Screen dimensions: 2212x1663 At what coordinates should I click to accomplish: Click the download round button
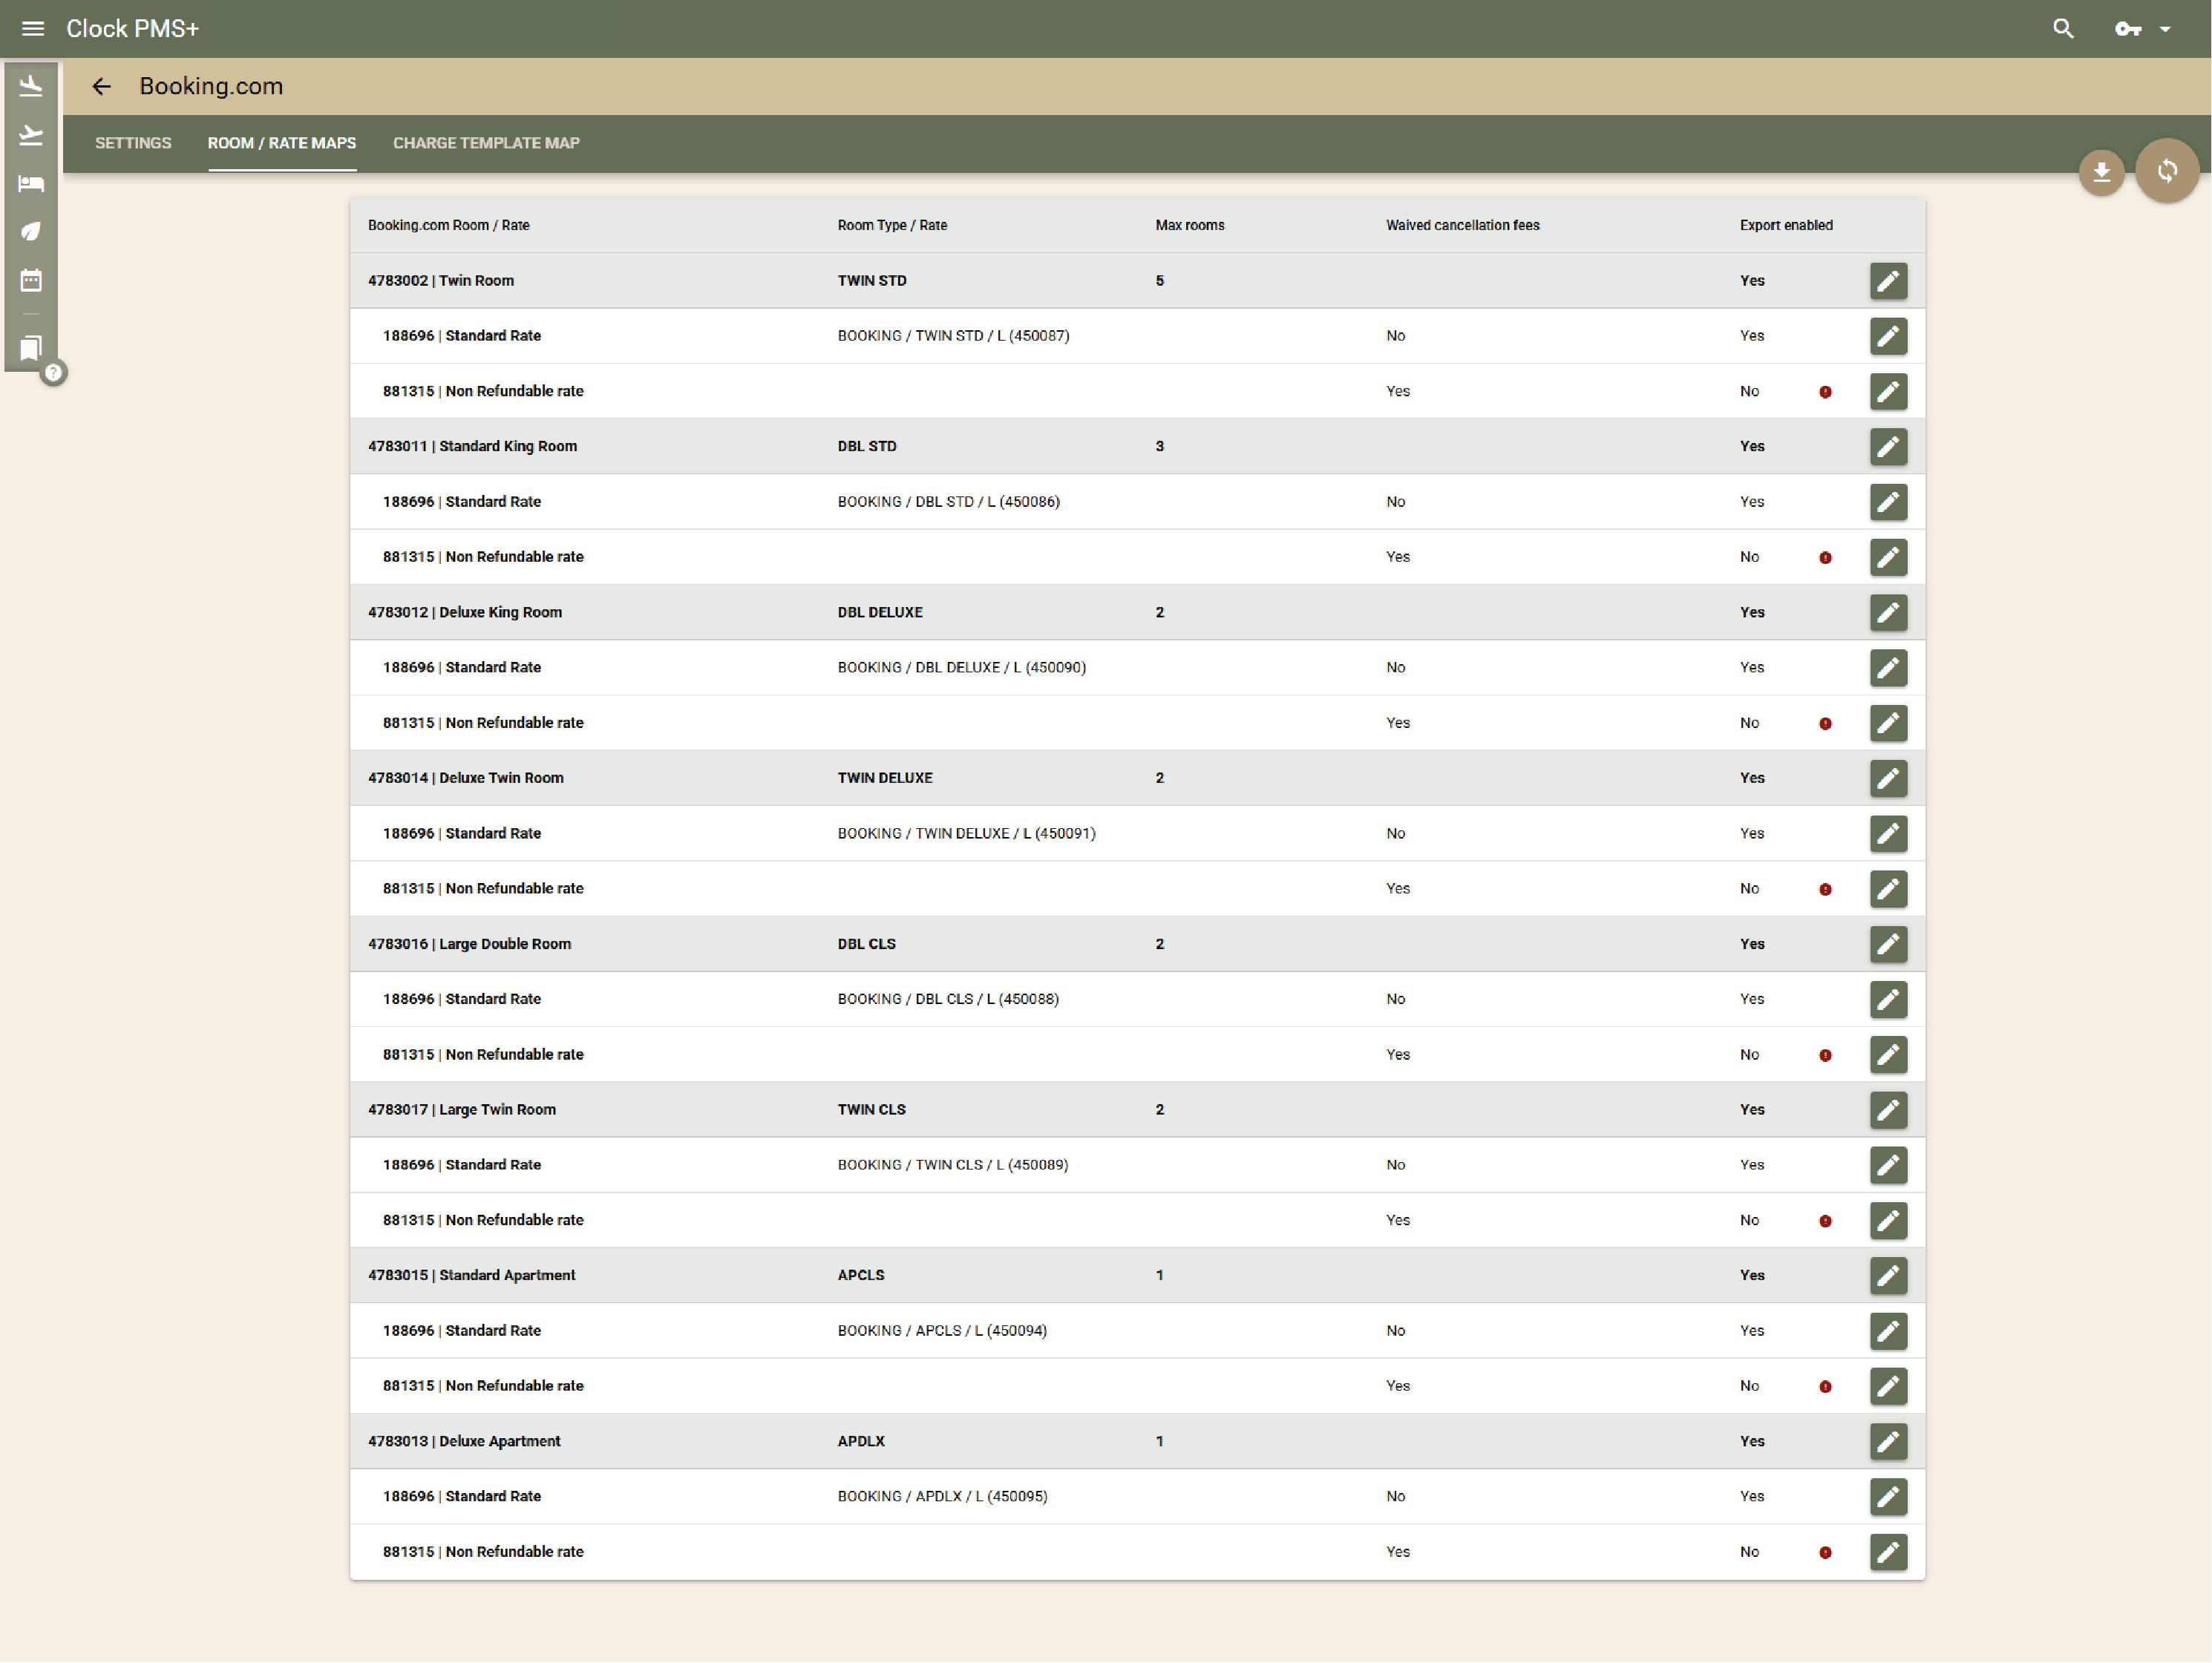click(x=2101, y=172)
